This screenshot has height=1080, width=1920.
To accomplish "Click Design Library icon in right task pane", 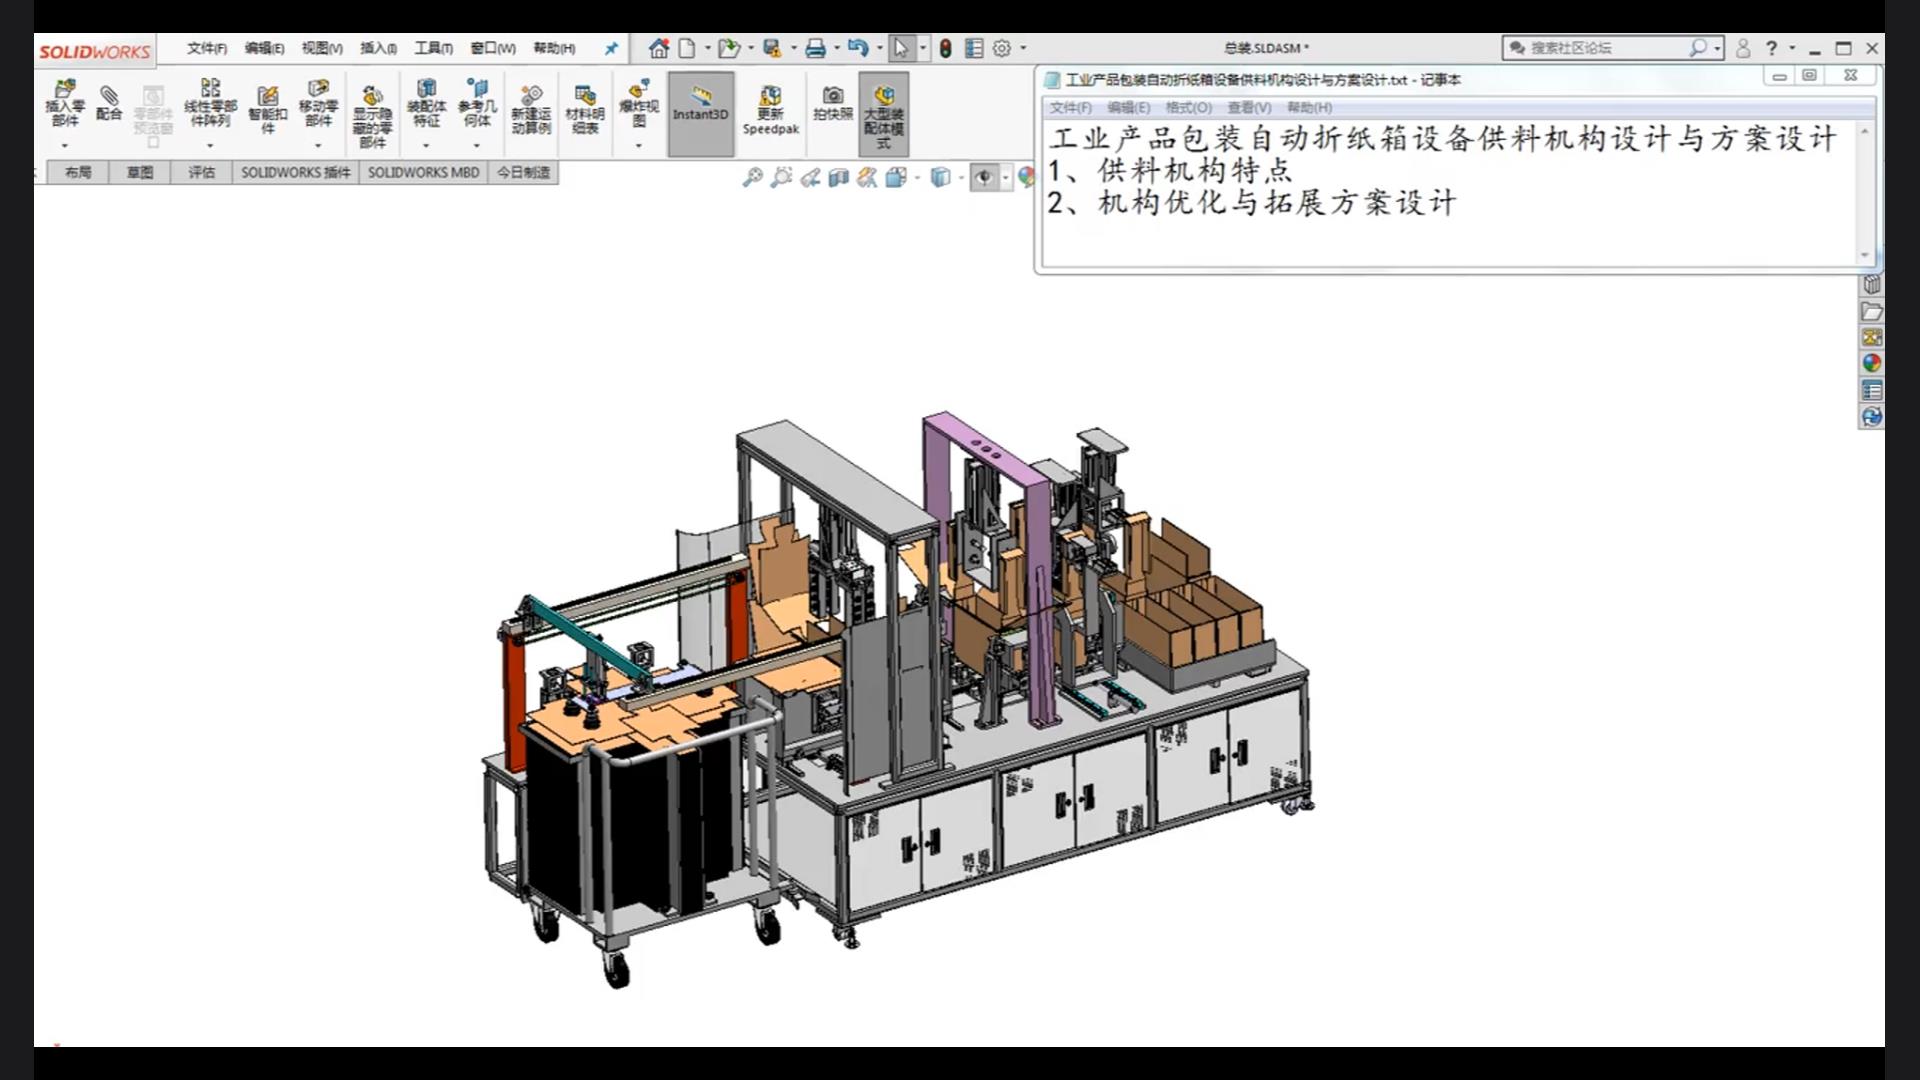I will [x=1872, y=285].
